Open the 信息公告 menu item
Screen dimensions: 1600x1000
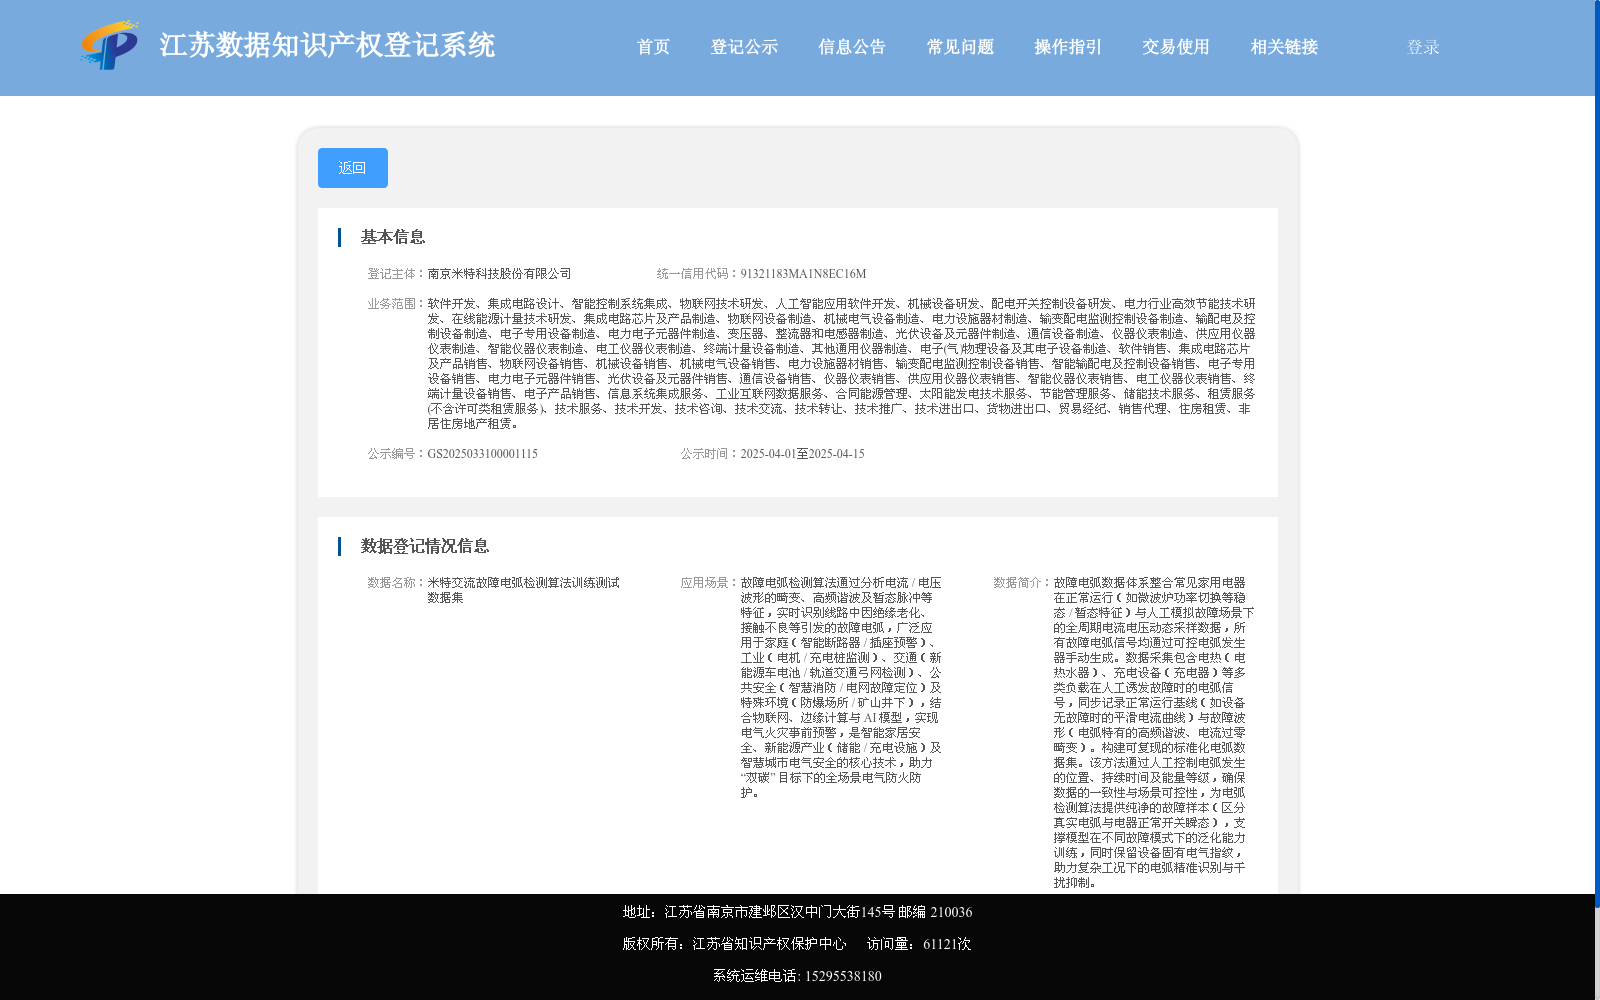(x=852, y=47)
